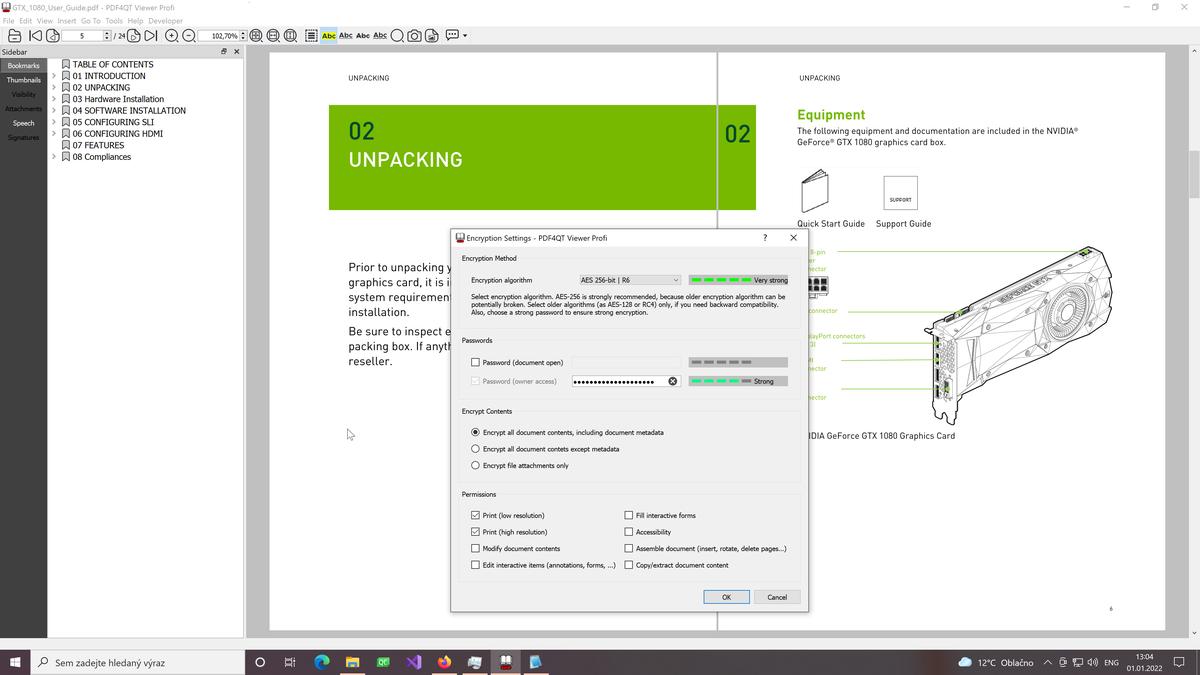Select the text highlight Abc tool
This screenshot has height=675, width=1200.
[x=328, y=35]
